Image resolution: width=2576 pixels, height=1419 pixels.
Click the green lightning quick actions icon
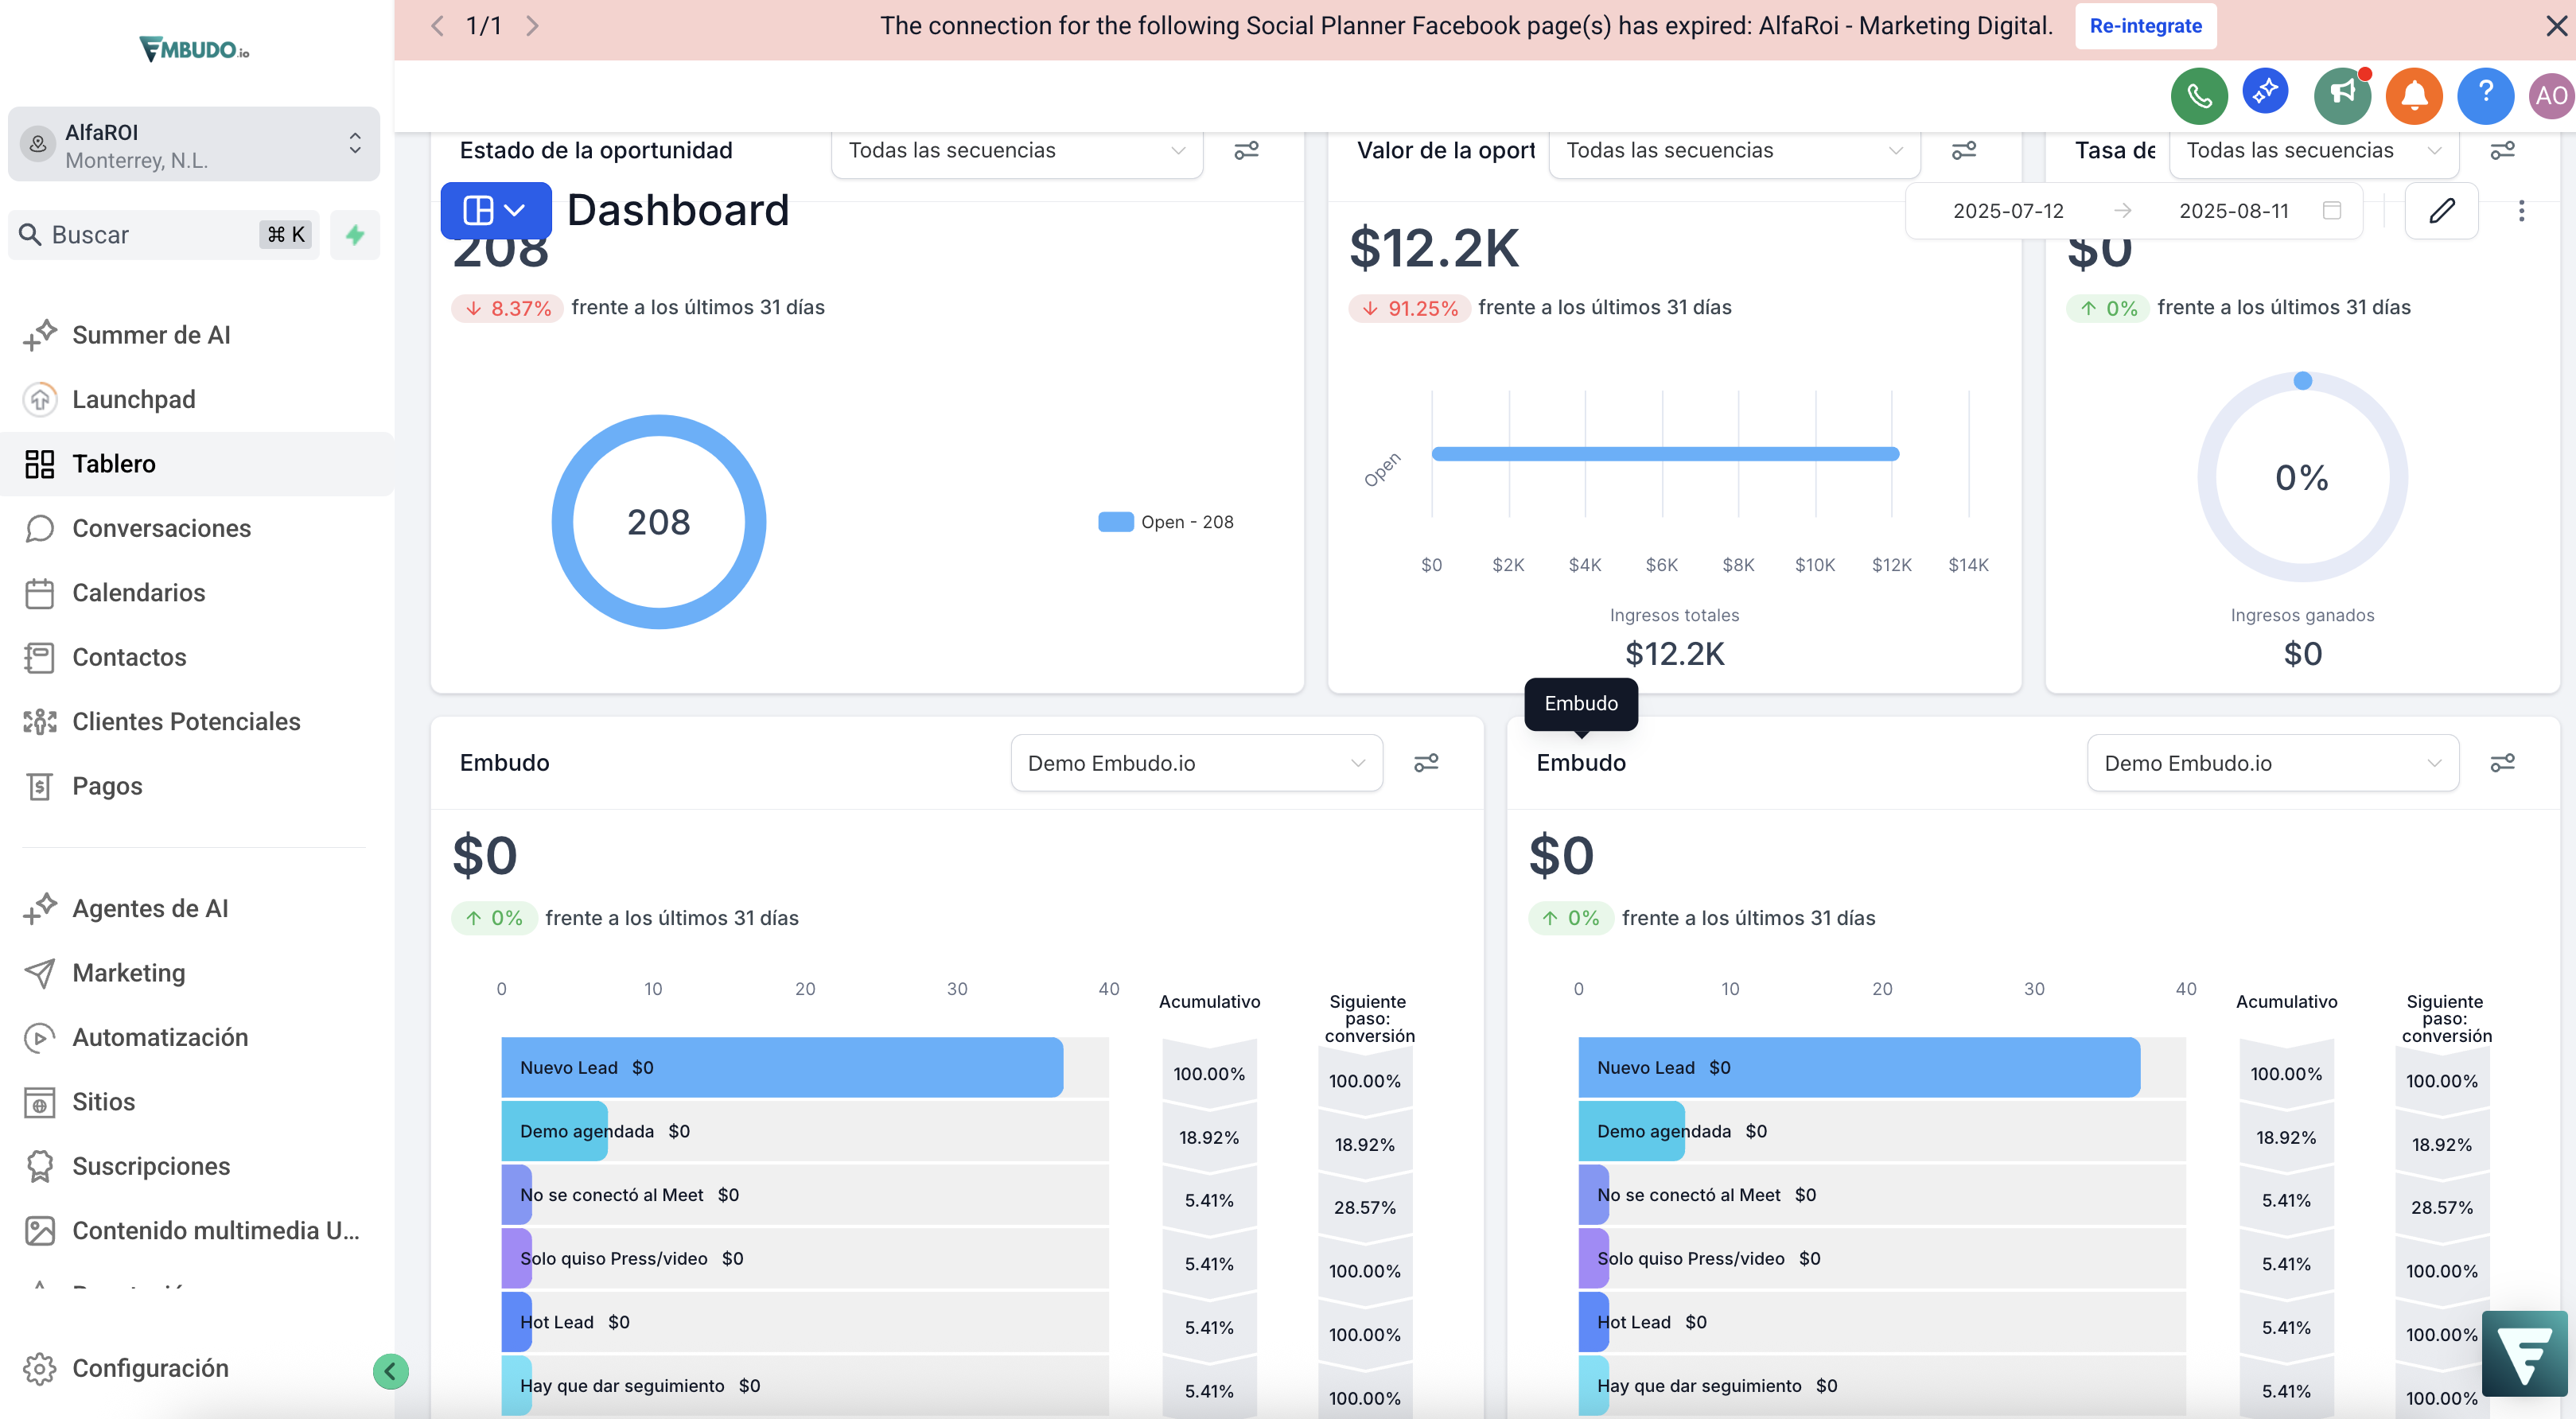point(355,235)
